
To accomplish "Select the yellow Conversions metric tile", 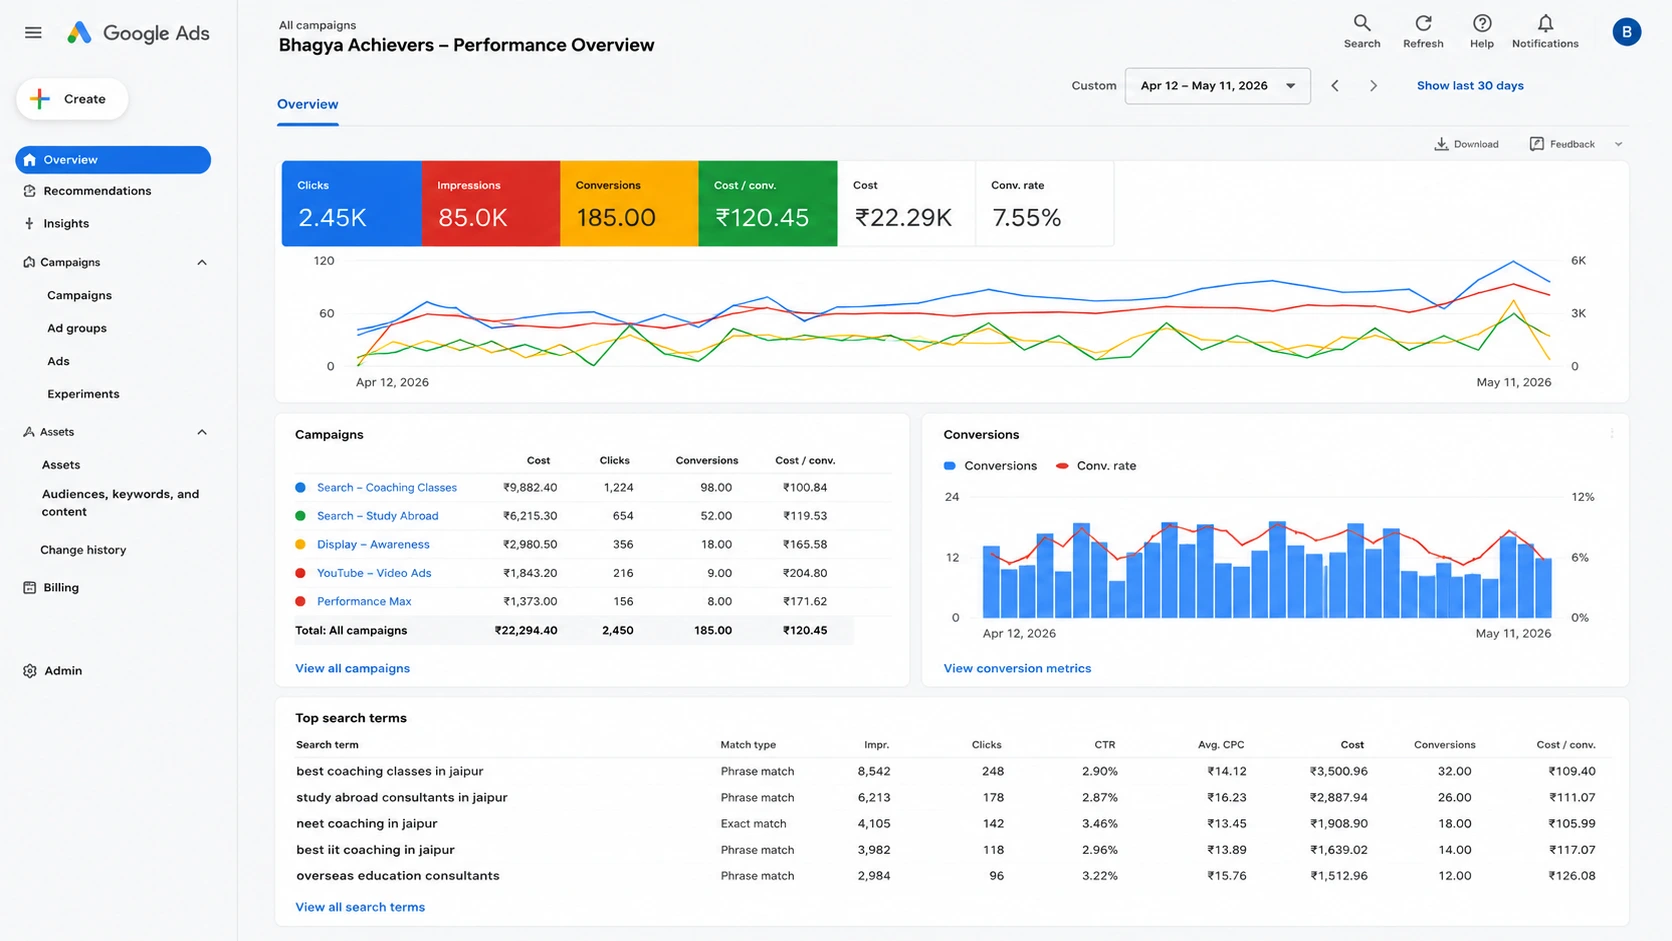I will pyautogui.click(x=629, y=203).
